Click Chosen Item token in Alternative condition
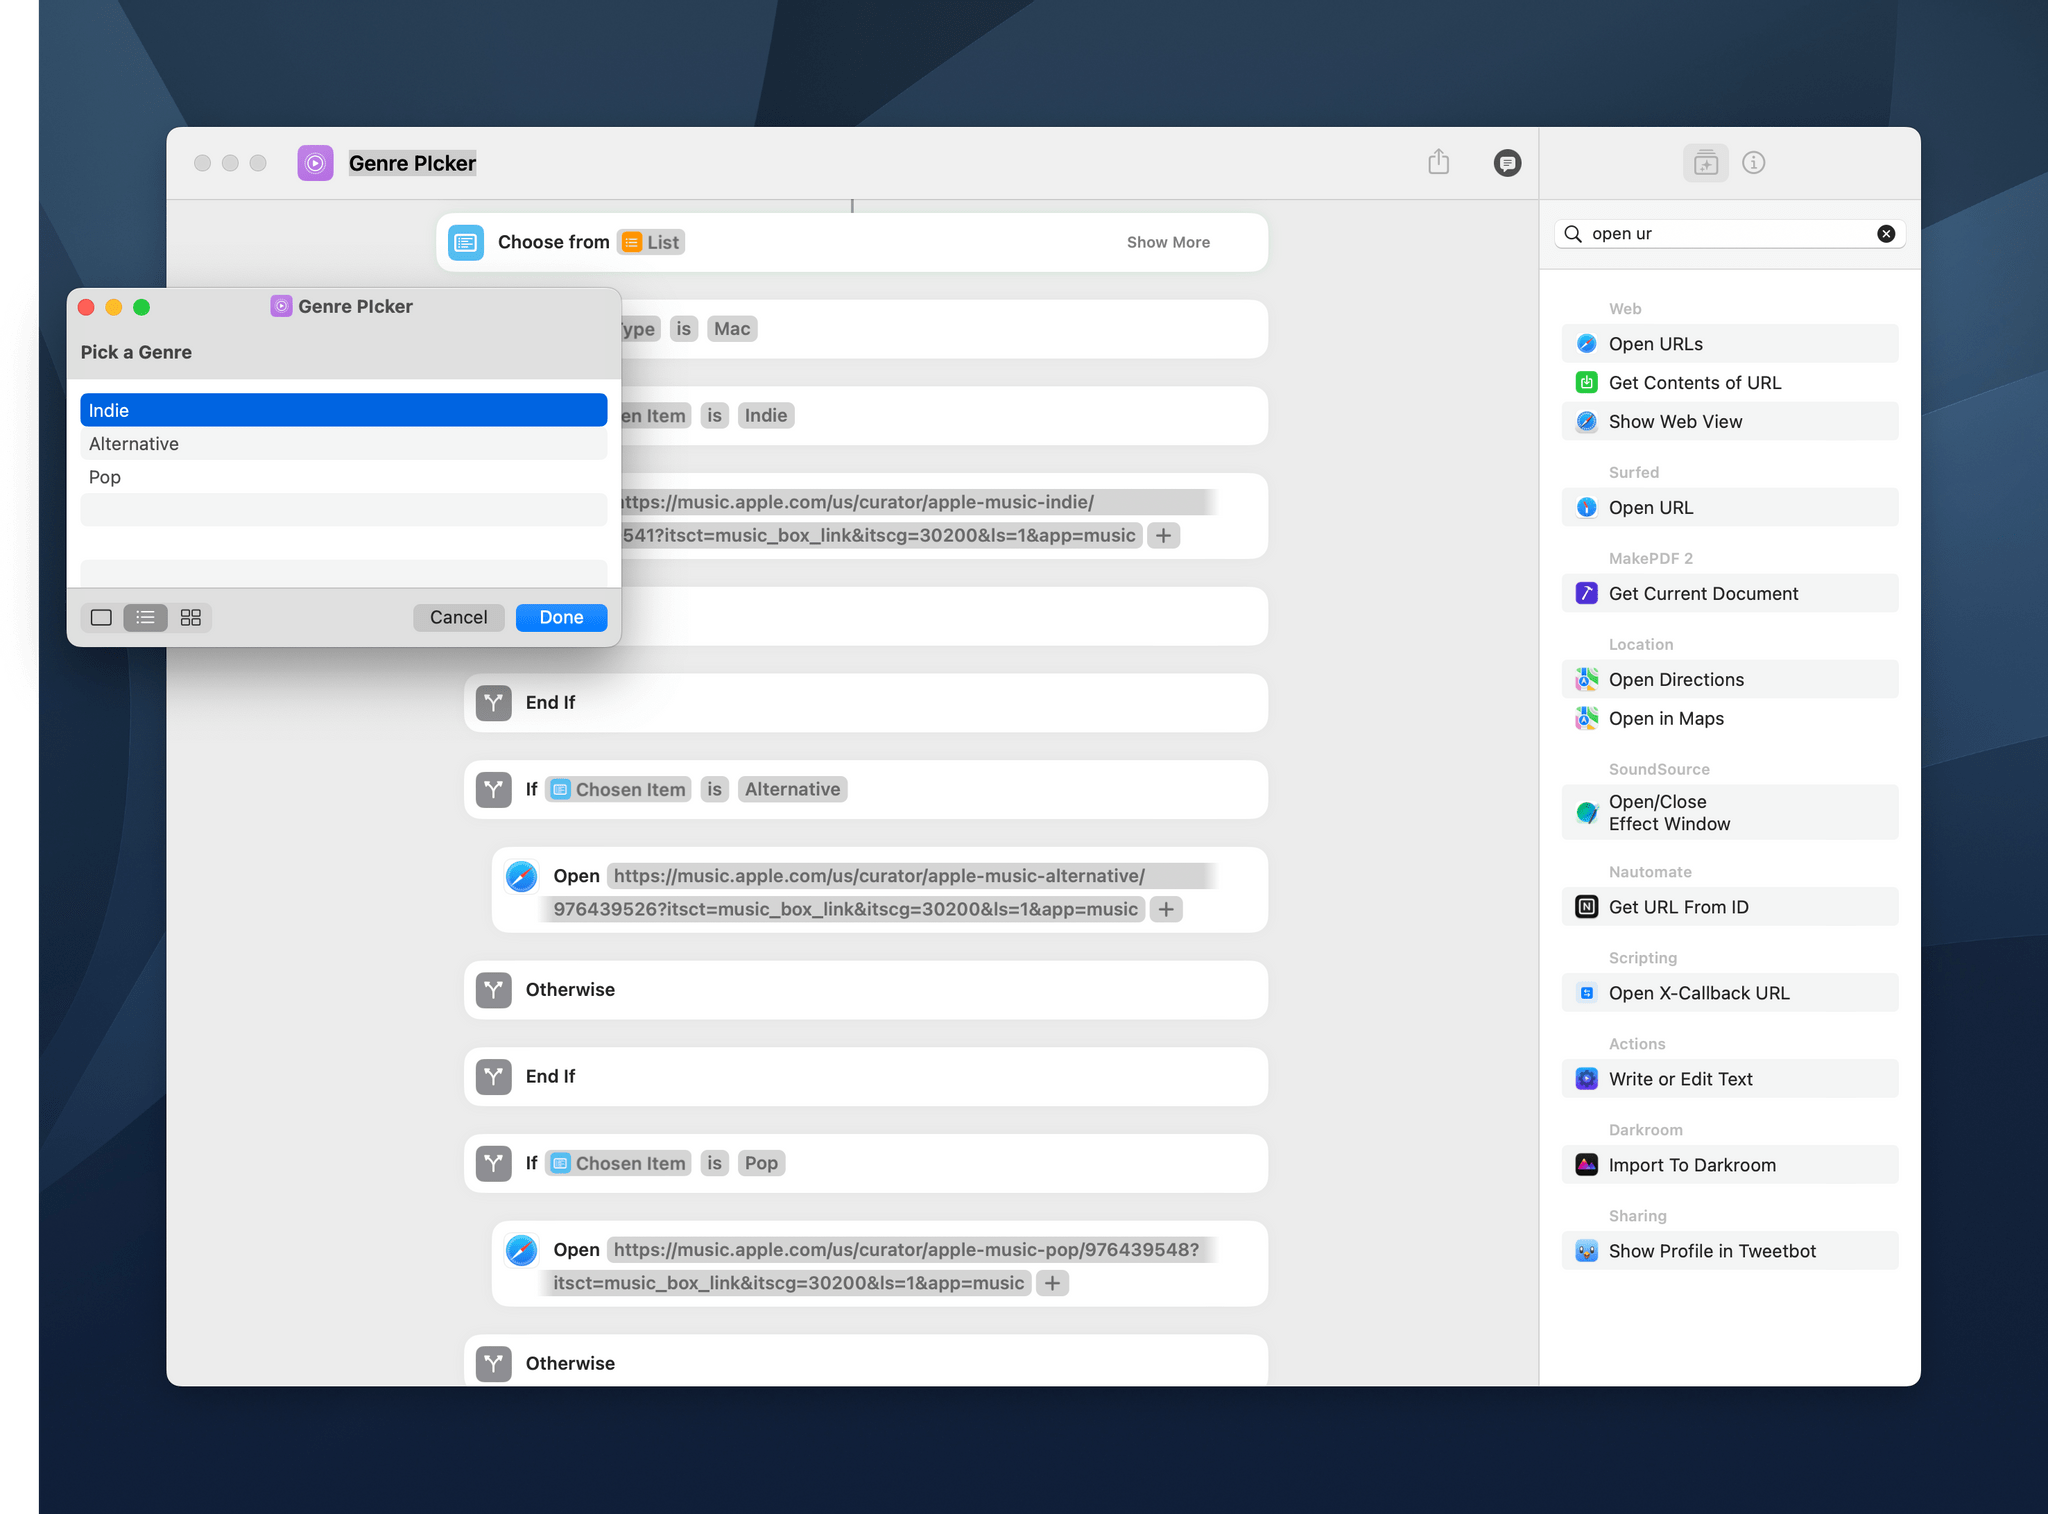This screenshot has height=1514, width=2048. coord(619,790)
